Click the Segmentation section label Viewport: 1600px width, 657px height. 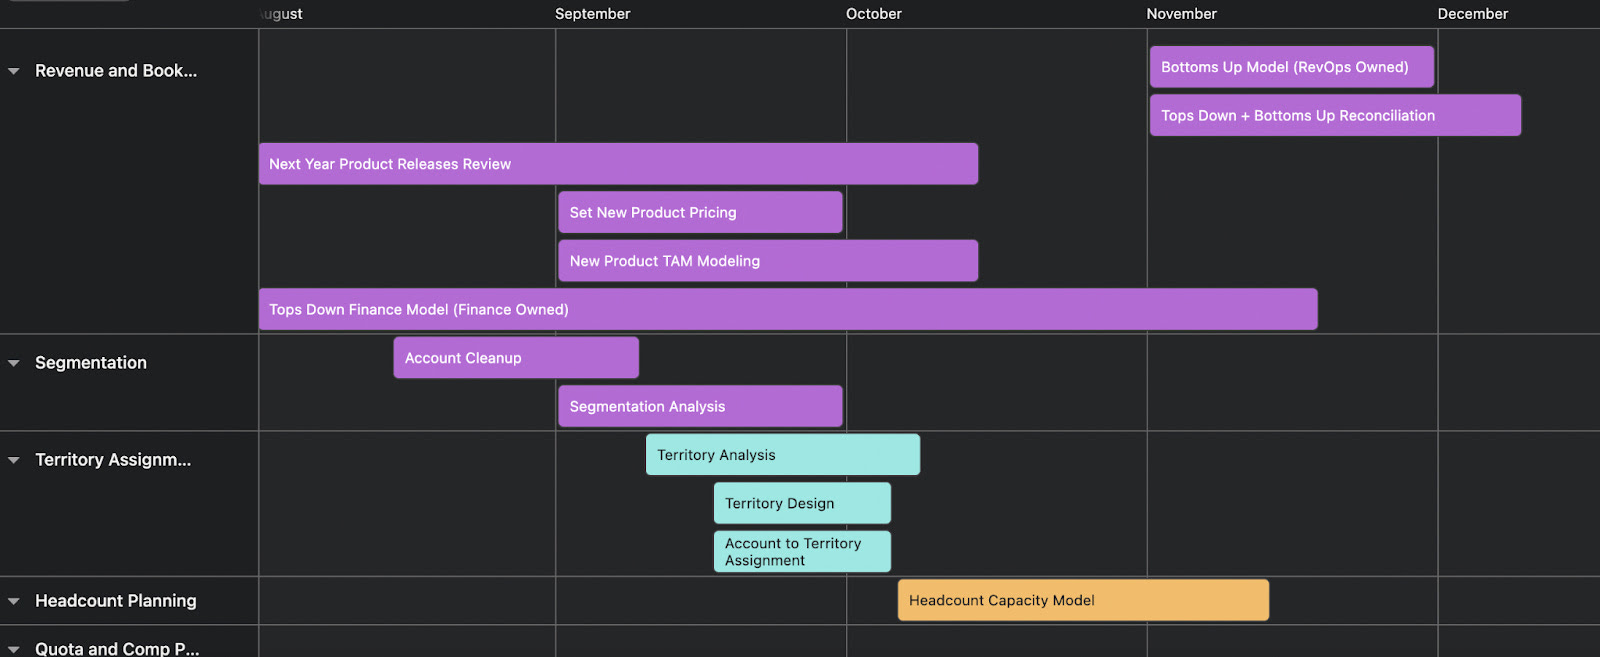click(91, 362)
